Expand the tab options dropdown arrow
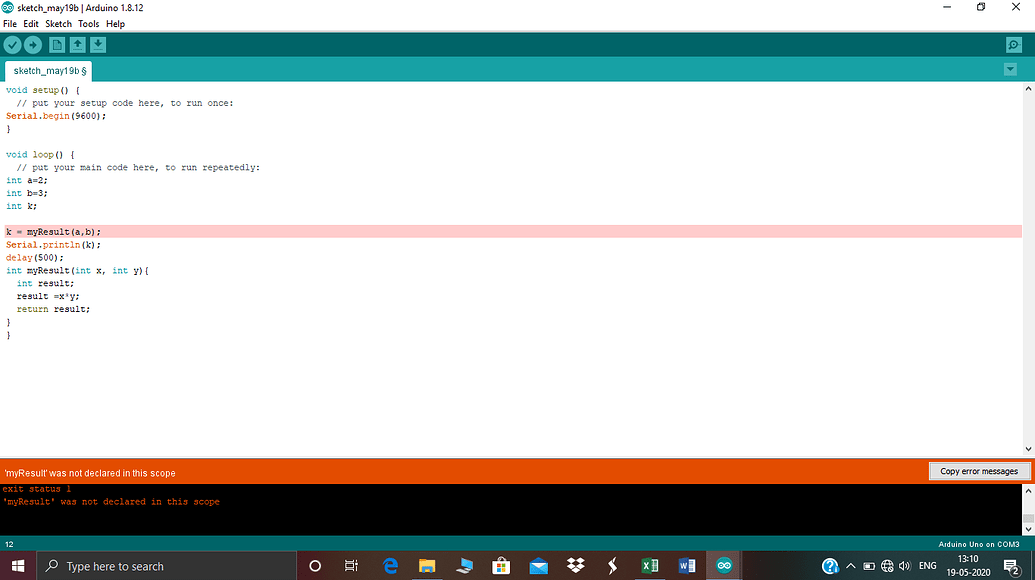1035x580 pixels. pyautogui.click(x=1010, y=69)
